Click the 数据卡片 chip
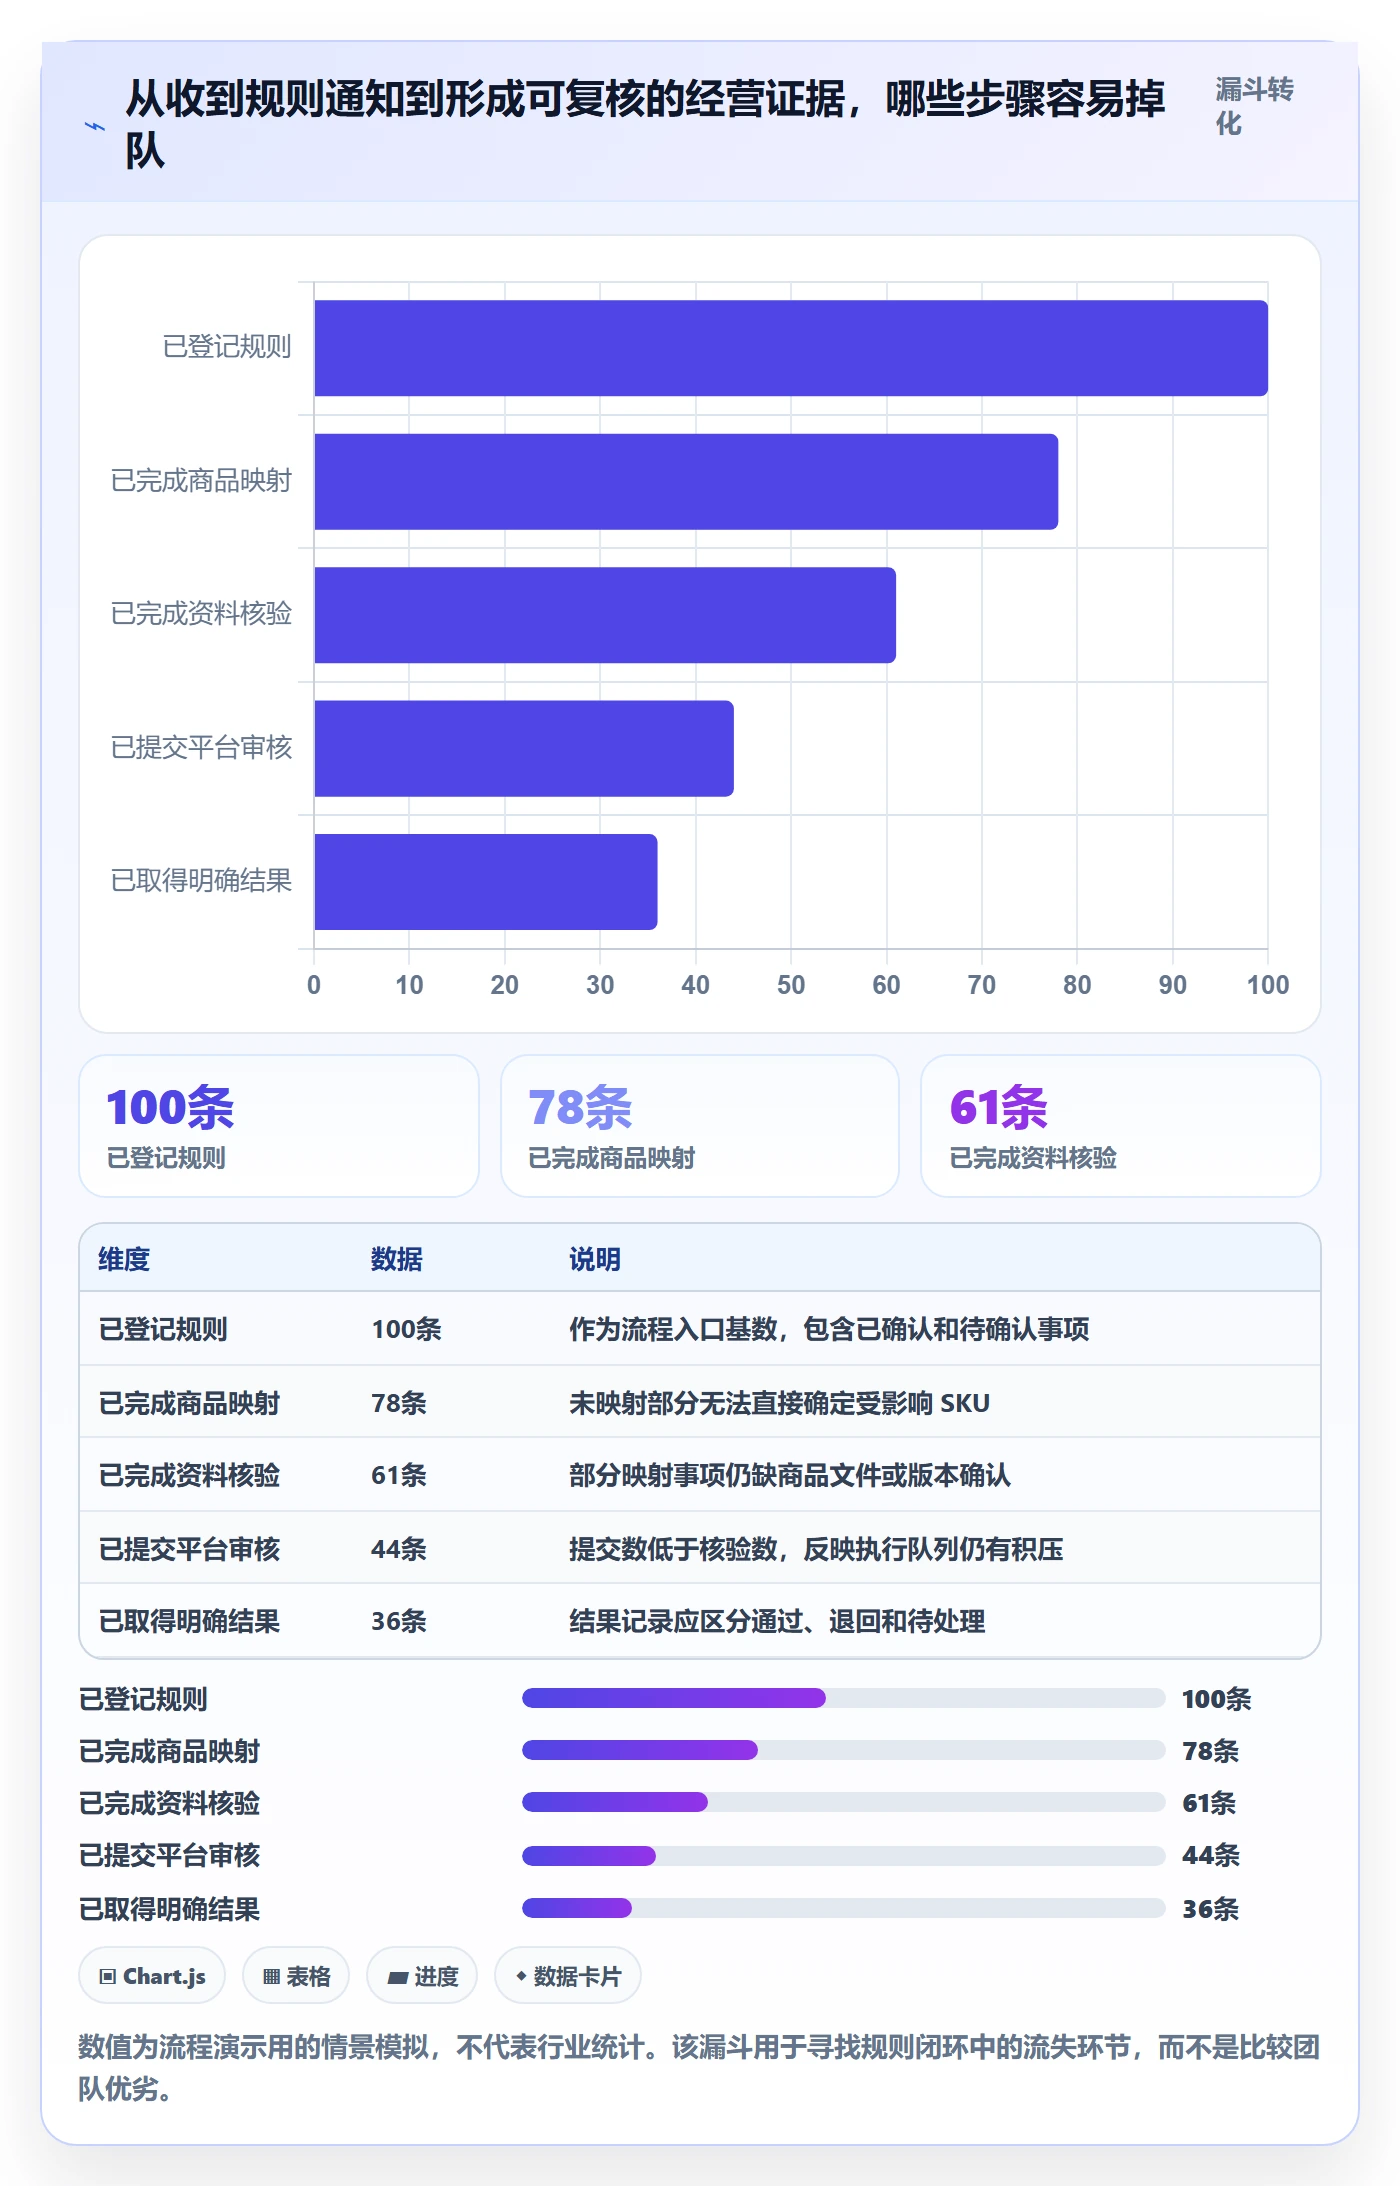Image resolution: width=1400 pixels, height=2186 pixels. (568, 1976)
